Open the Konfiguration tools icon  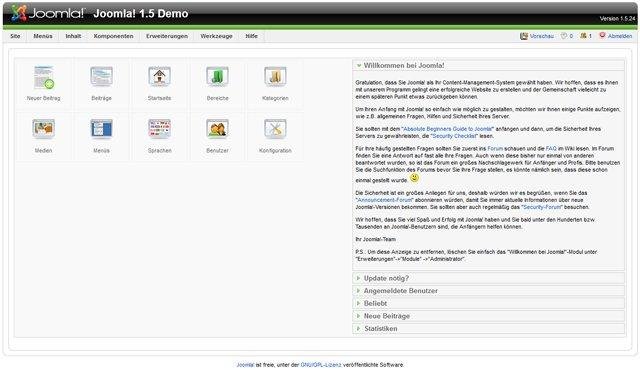275,136
